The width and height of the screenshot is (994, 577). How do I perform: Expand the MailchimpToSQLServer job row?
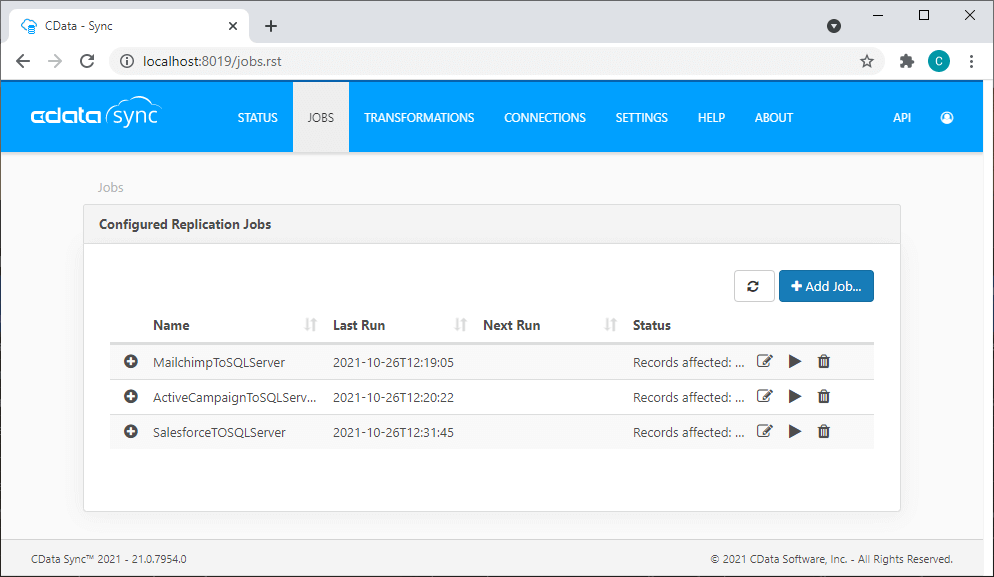[130, 361]
